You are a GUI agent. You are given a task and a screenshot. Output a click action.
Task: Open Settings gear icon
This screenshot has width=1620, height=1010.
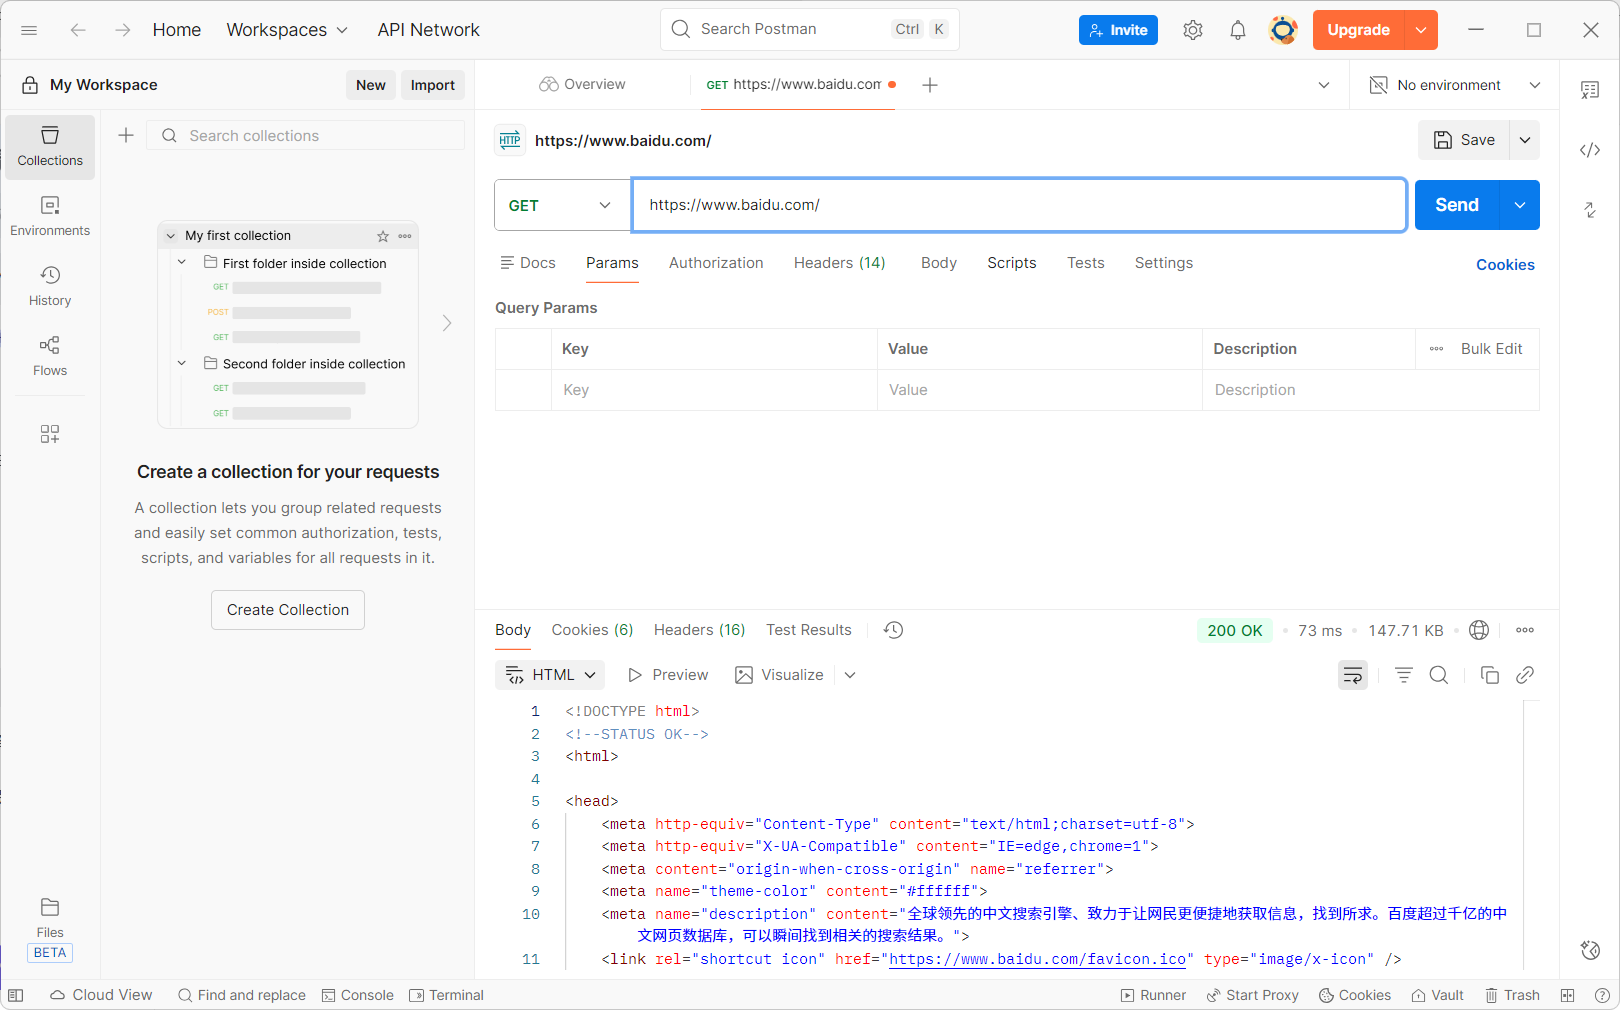click(x=1193, y=30)
